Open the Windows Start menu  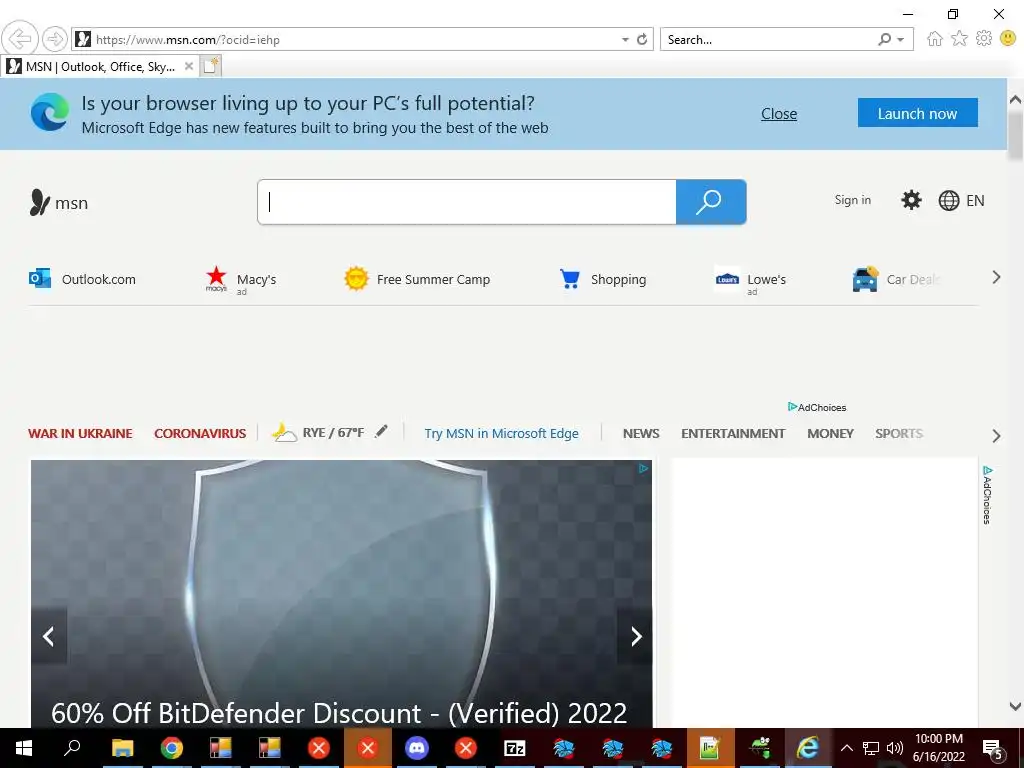click(24, 748)
